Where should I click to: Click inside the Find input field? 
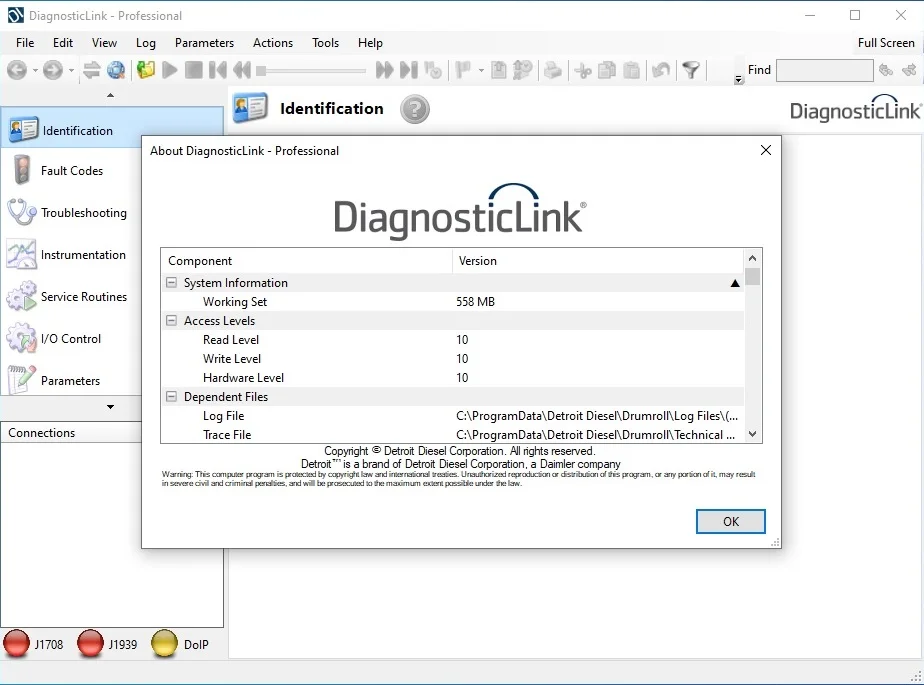(x=824, y=70)
